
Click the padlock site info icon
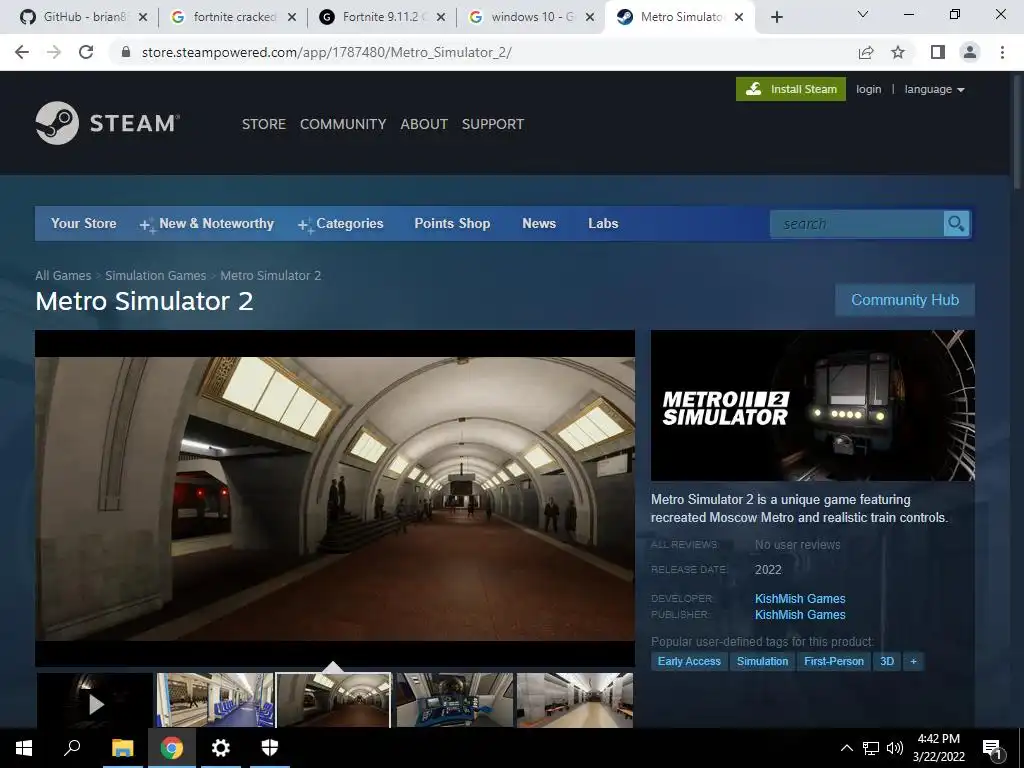[x=126, y=52]
